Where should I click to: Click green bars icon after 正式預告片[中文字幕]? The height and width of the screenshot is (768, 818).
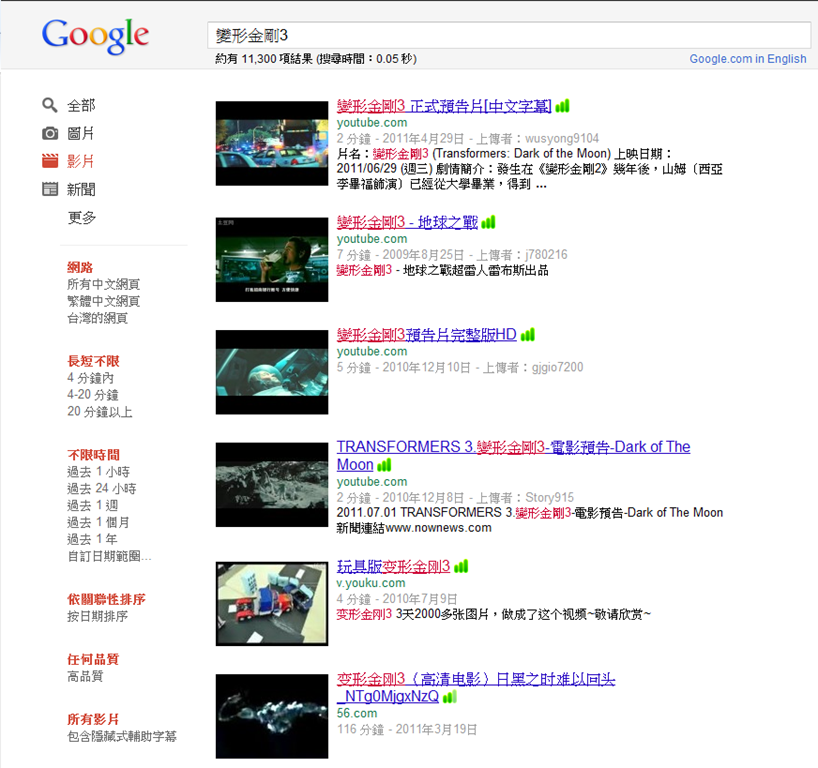[562, 106]
